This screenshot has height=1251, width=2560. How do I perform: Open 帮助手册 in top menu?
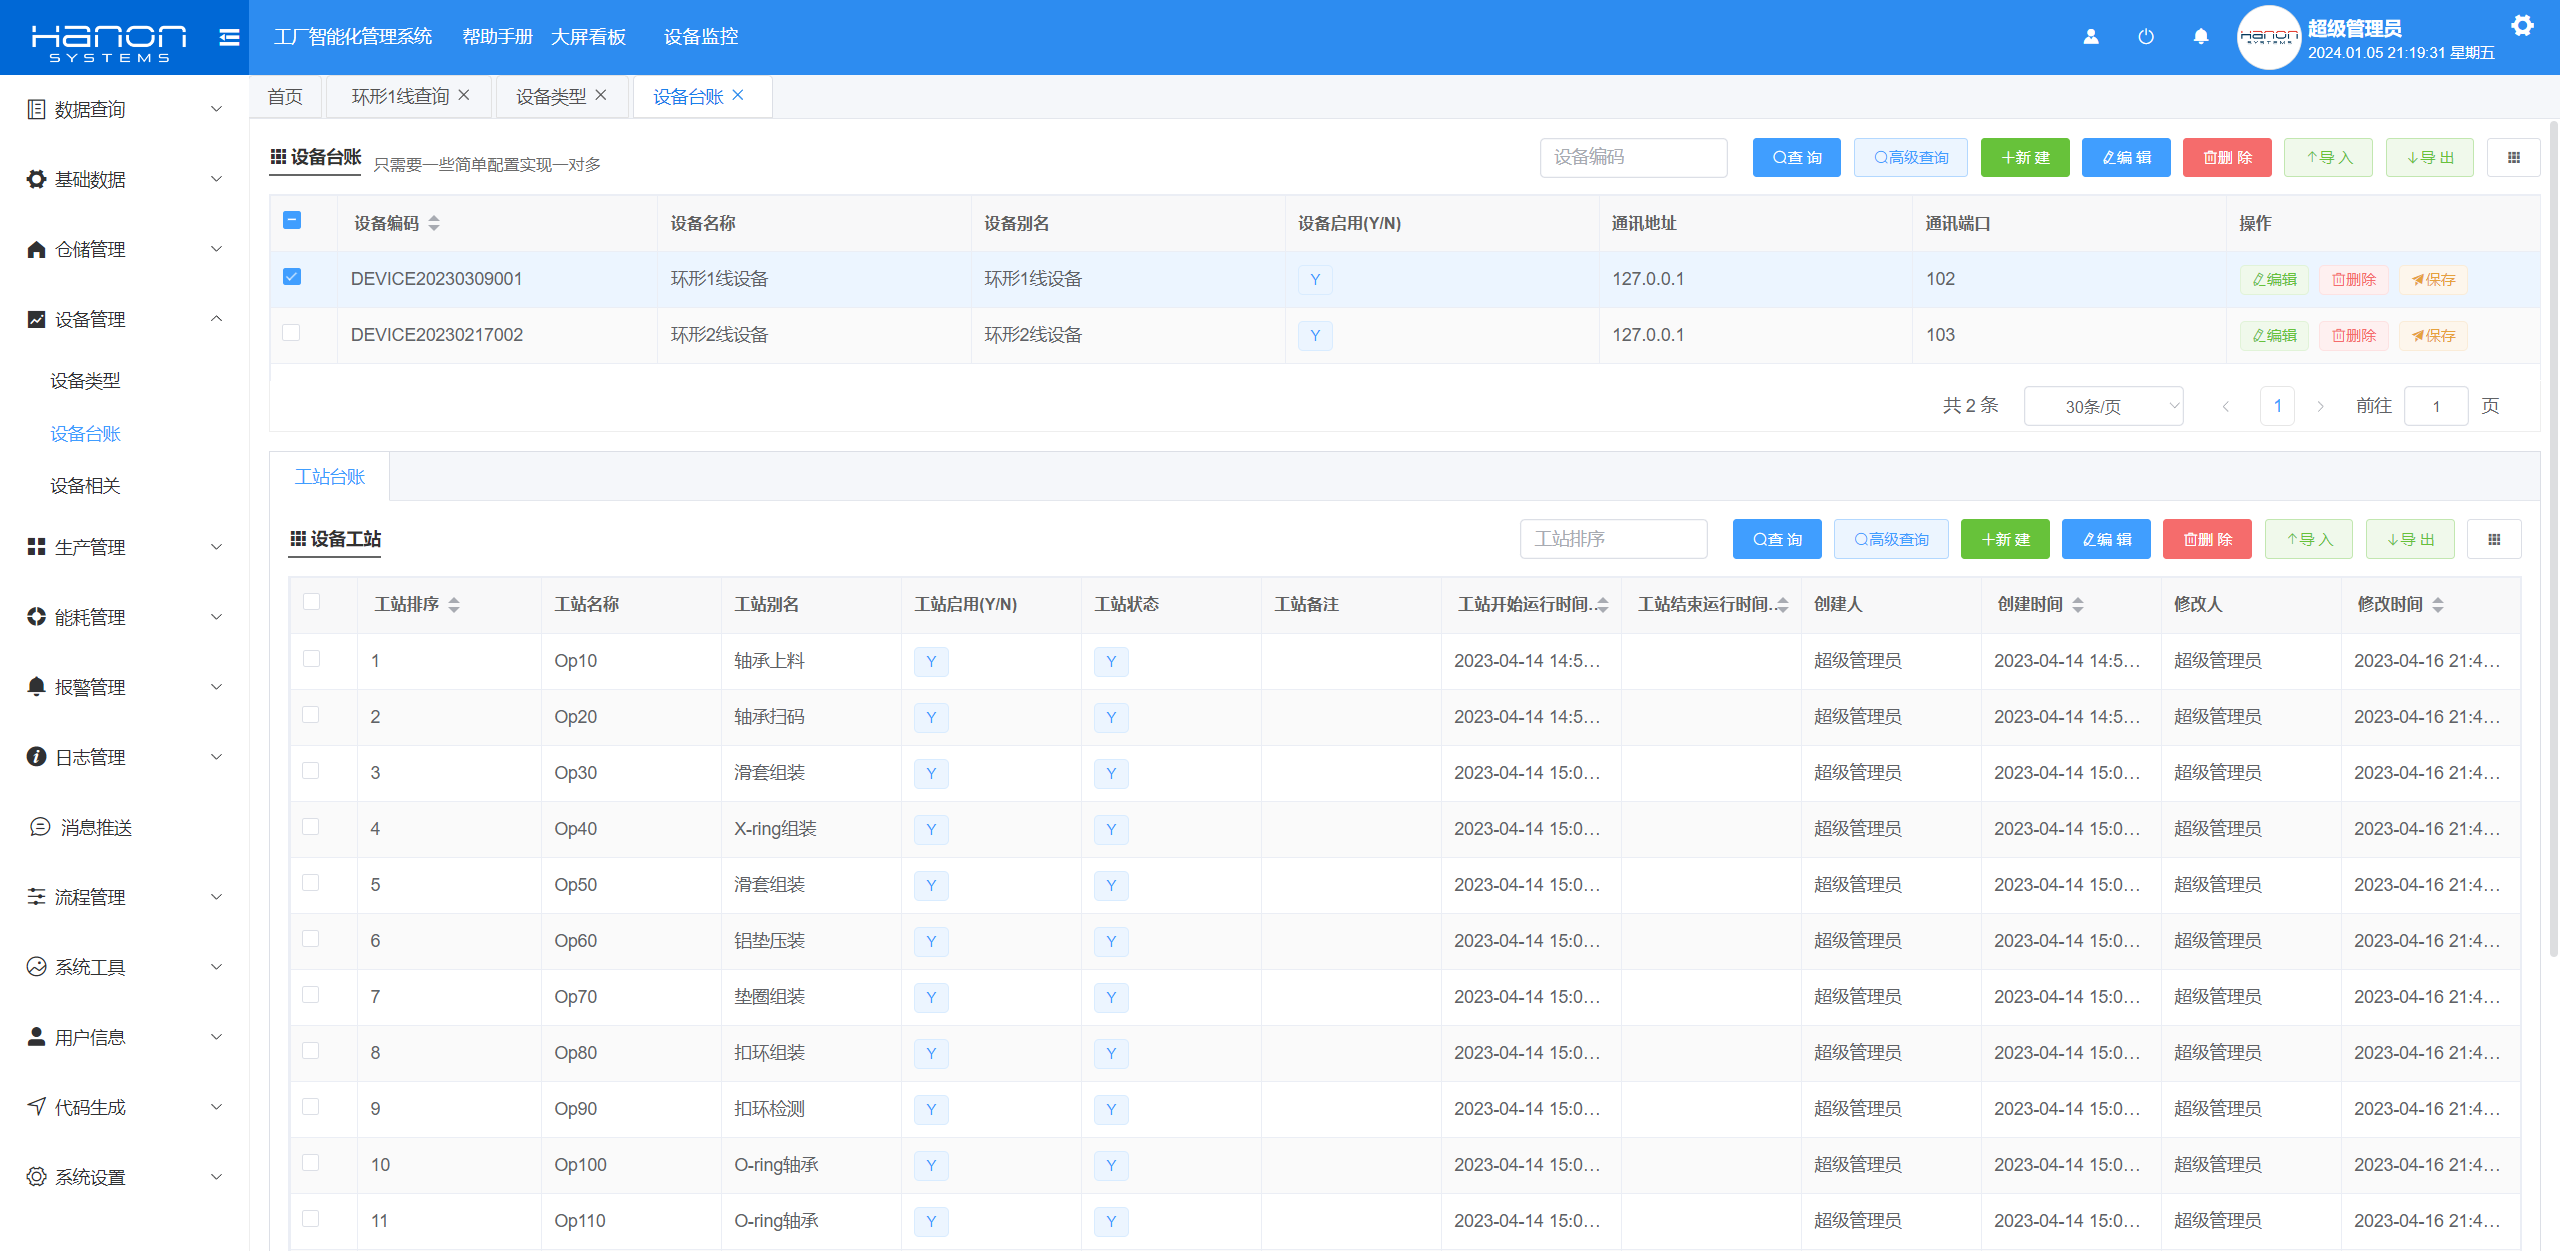(x=497, y=37)
